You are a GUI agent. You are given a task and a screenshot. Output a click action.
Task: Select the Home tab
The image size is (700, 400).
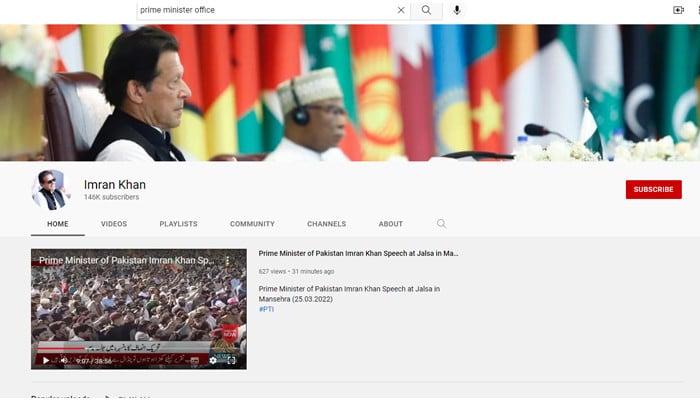(58, 224)
